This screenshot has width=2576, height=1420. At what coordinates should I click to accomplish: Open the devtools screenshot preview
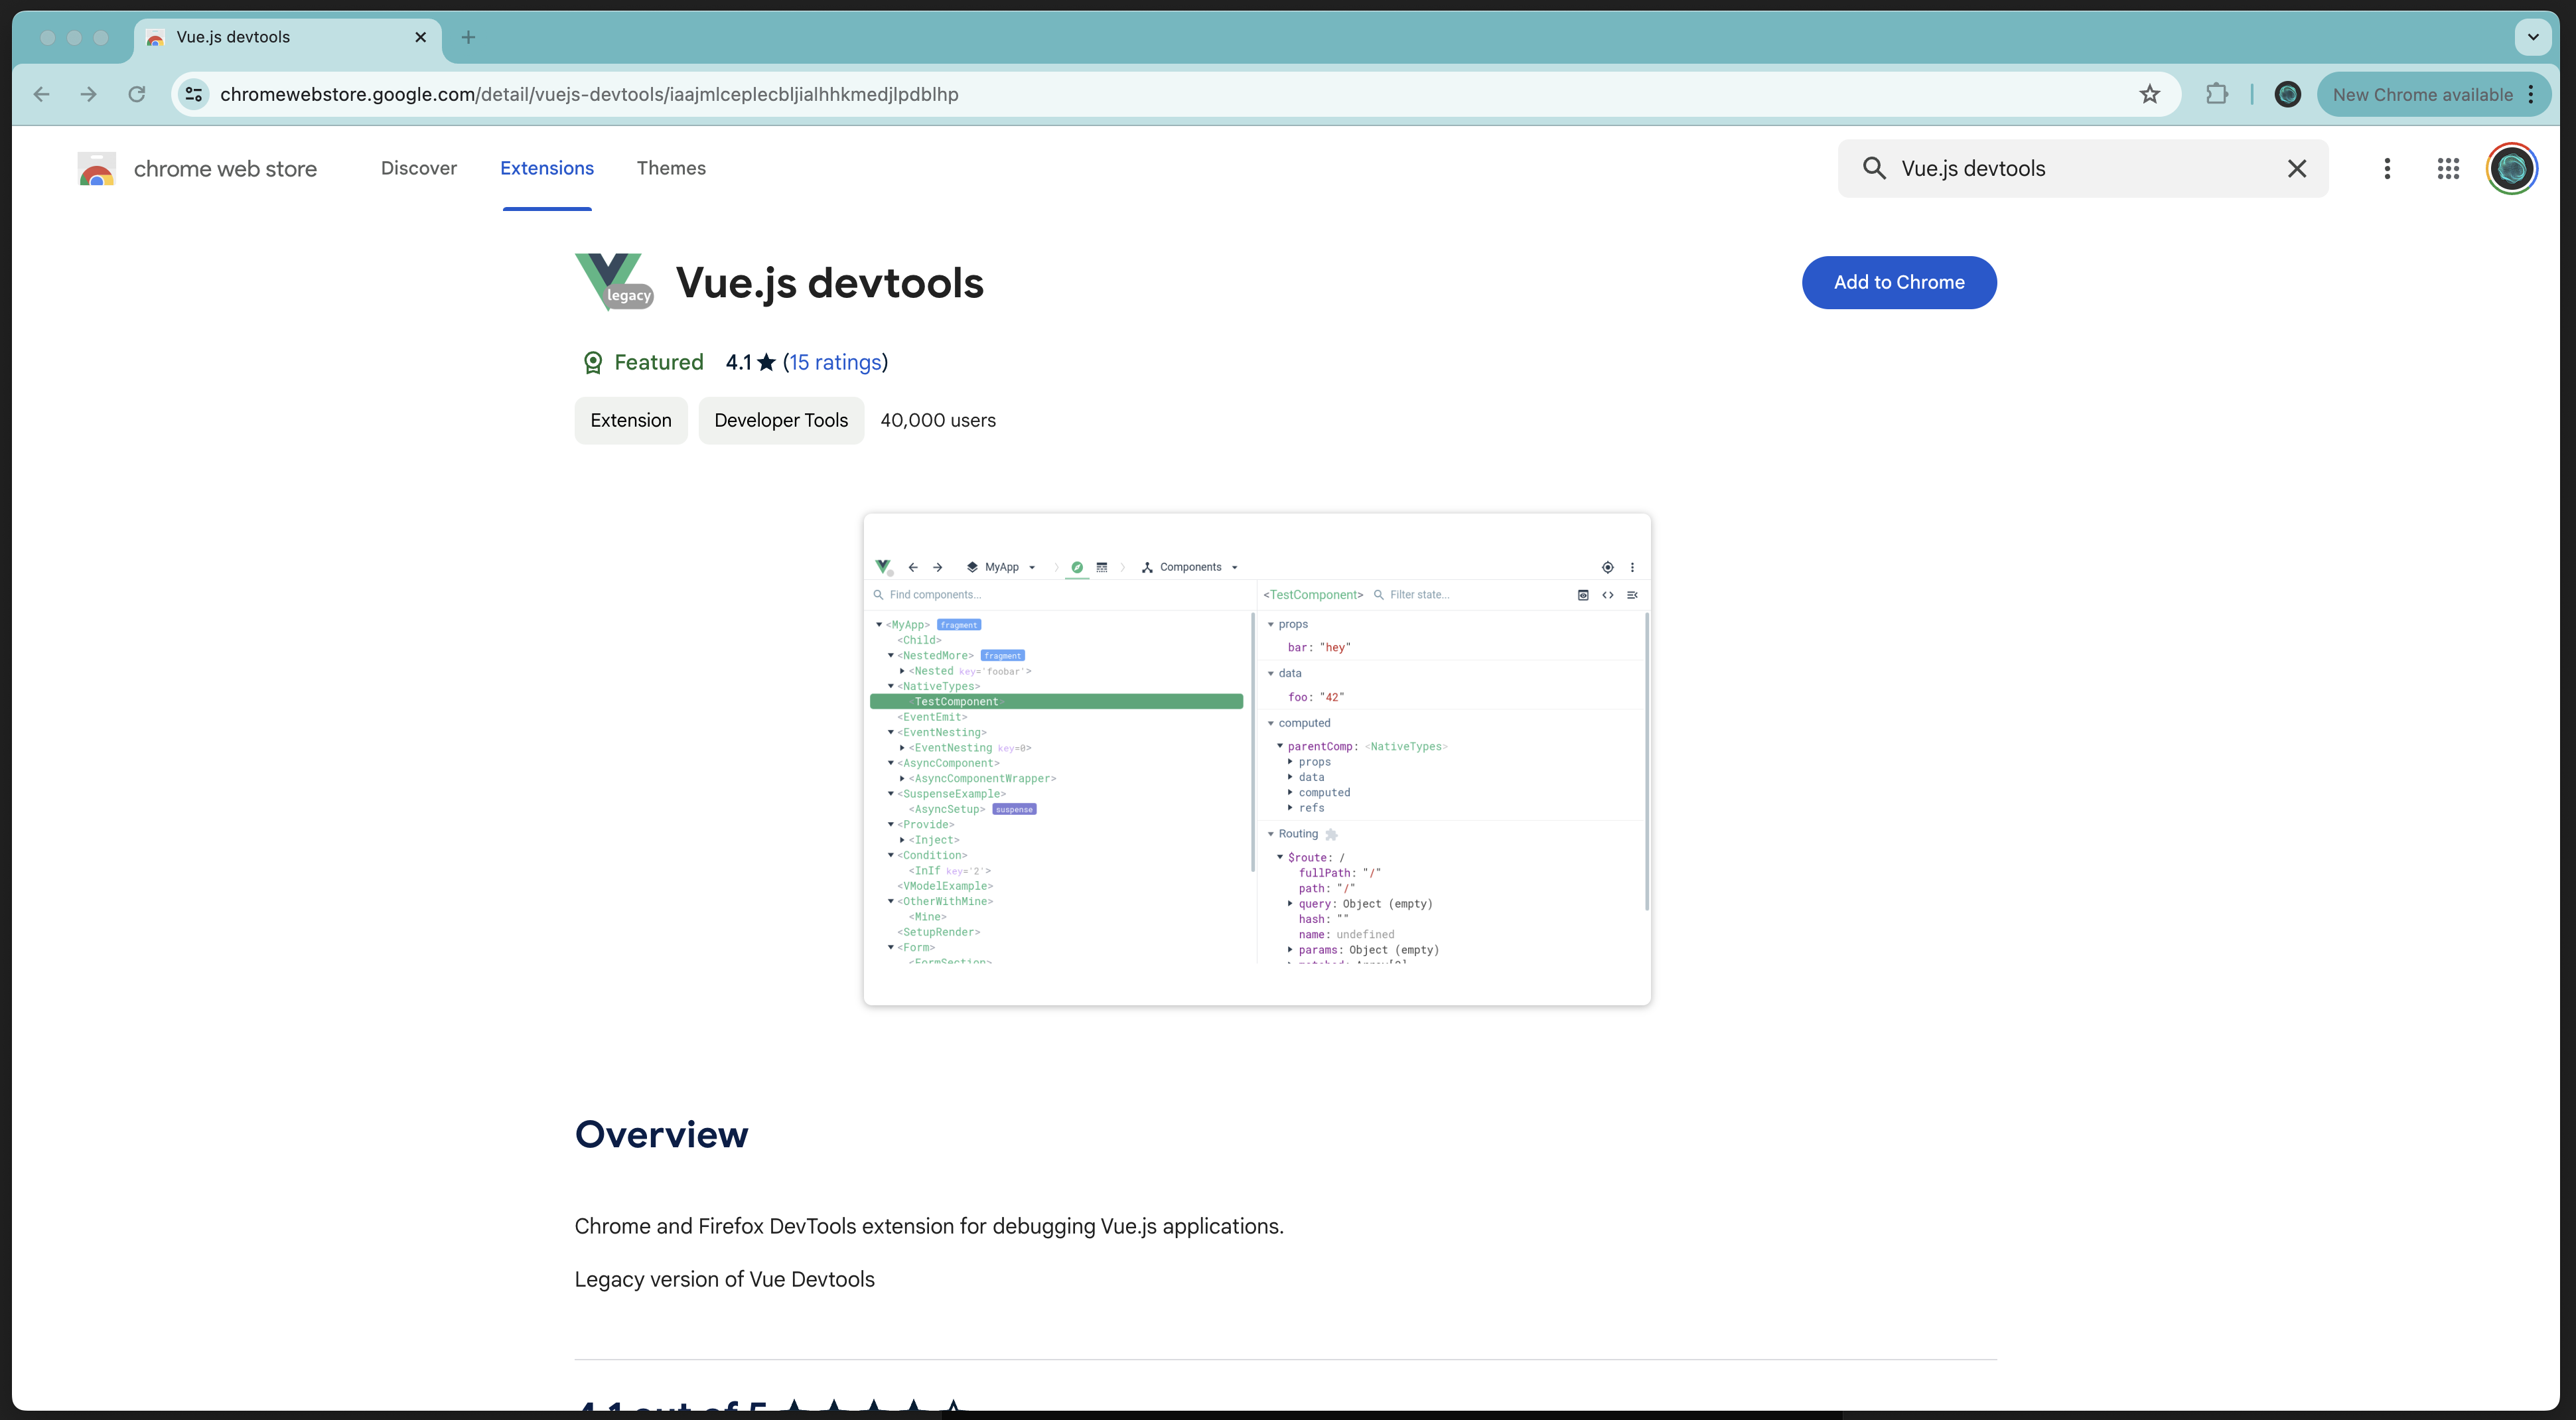pos(1257,759)
